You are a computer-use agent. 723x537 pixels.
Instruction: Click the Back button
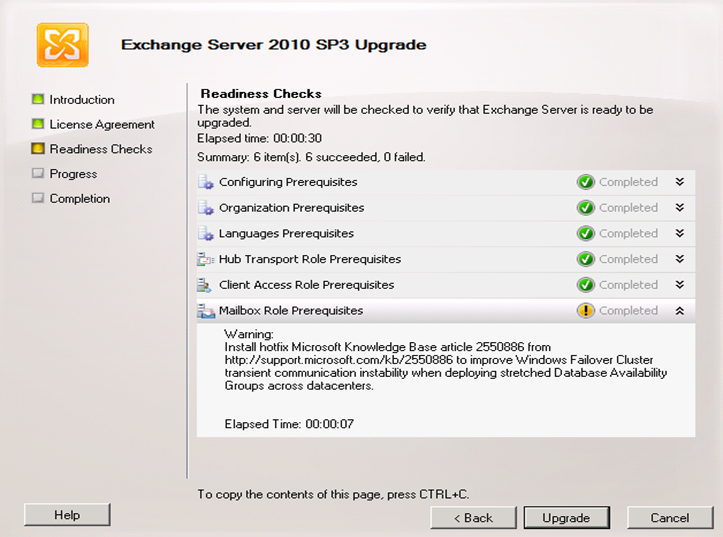pos(474,518)
